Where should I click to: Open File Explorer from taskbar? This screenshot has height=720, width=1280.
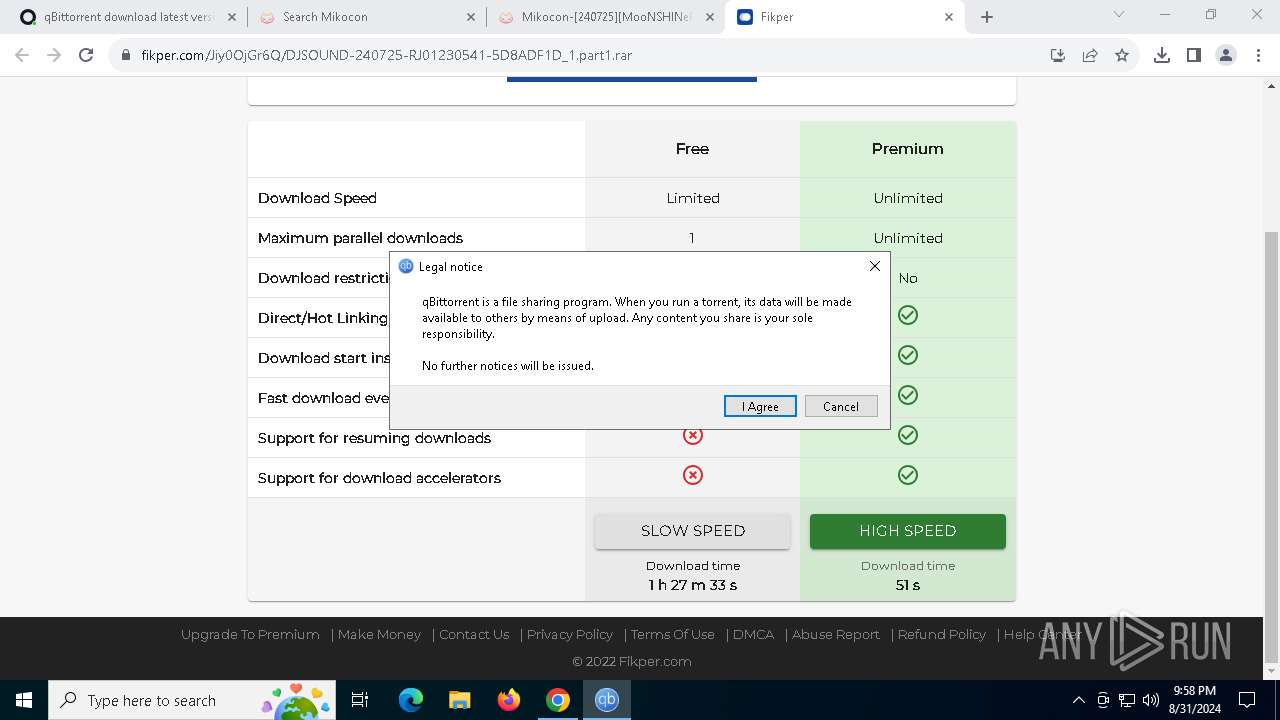click(459, 700)
